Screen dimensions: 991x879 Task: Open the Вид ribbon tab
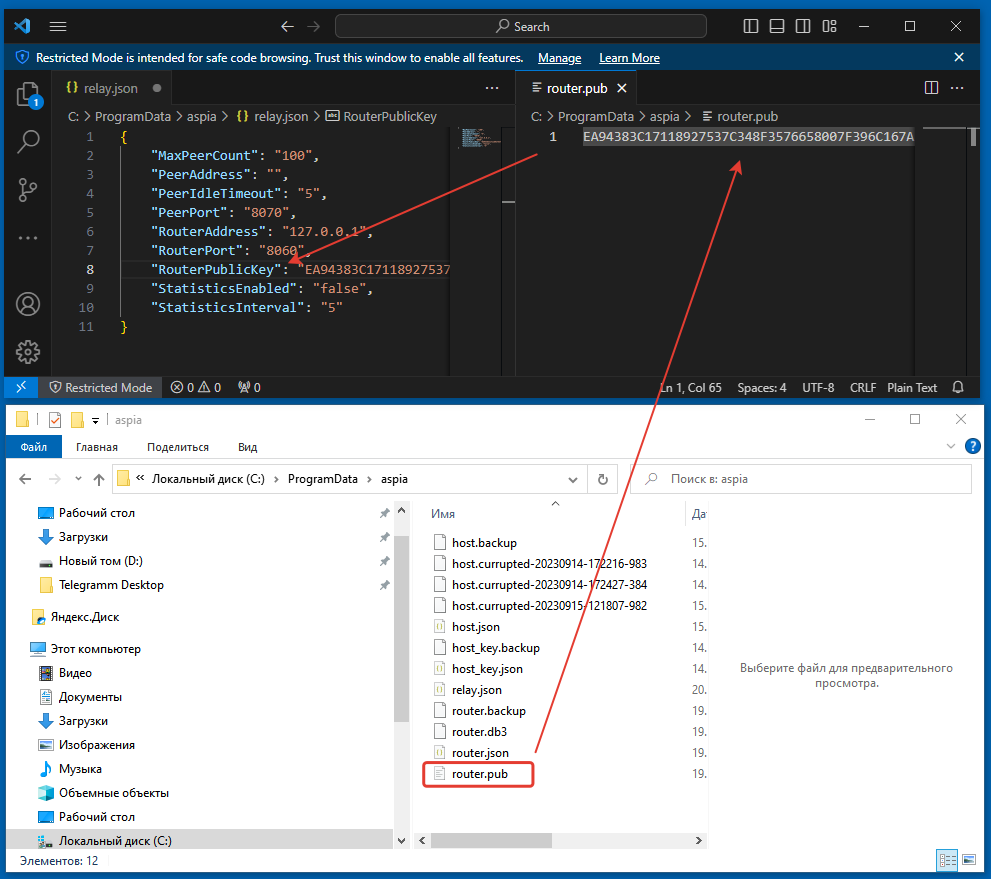(247, 447)
